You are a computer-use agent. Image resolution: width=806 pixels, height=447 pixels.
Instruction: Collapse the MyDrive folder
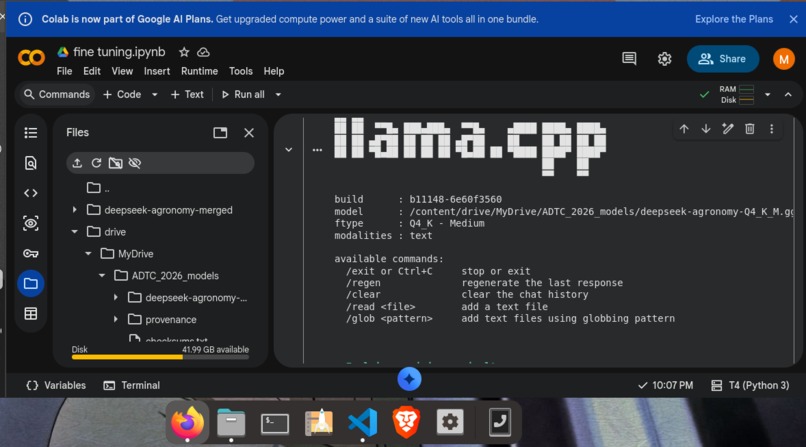coord(88,254)
